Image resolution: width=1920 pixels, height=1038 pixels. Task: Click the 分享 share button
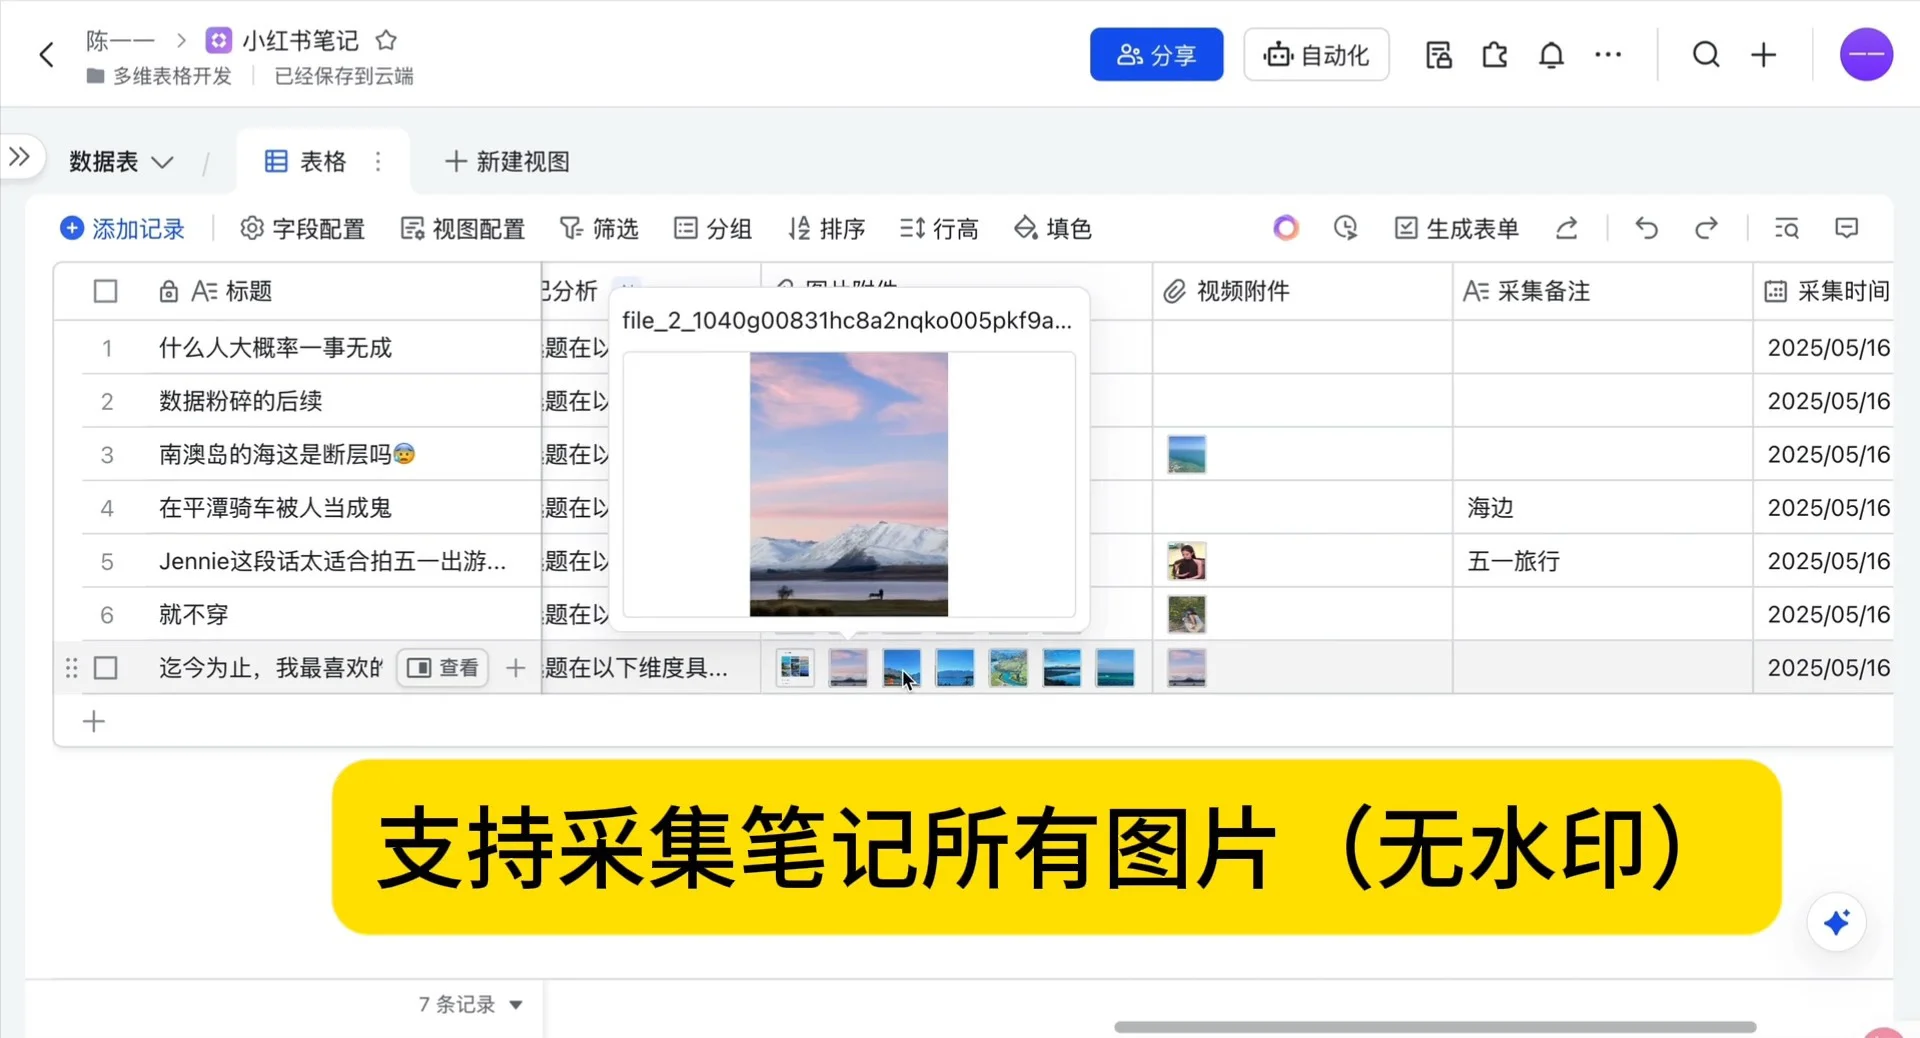[1156, 55]
